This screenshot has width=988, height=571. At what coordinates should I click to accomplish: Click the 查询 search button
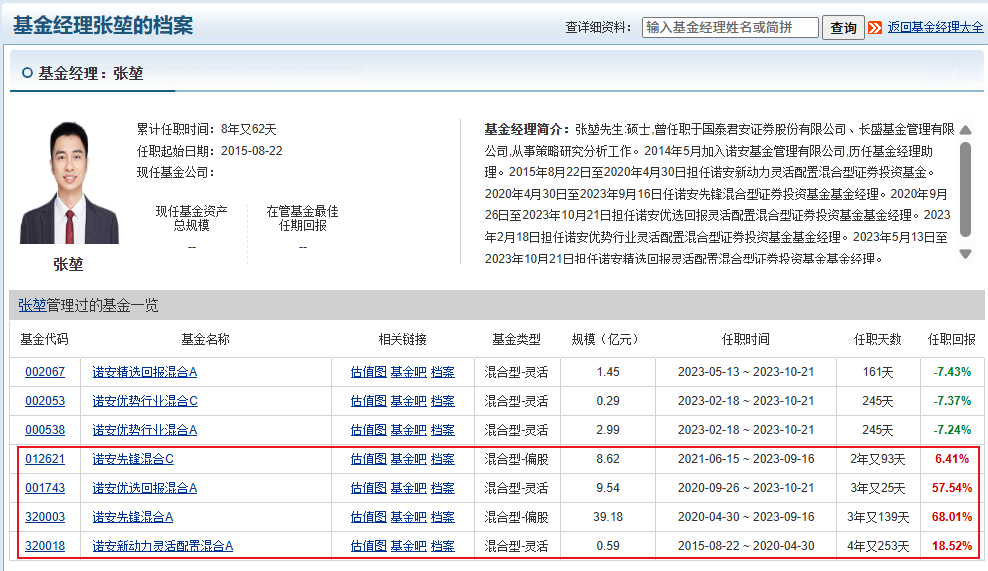tap(843, 28)
